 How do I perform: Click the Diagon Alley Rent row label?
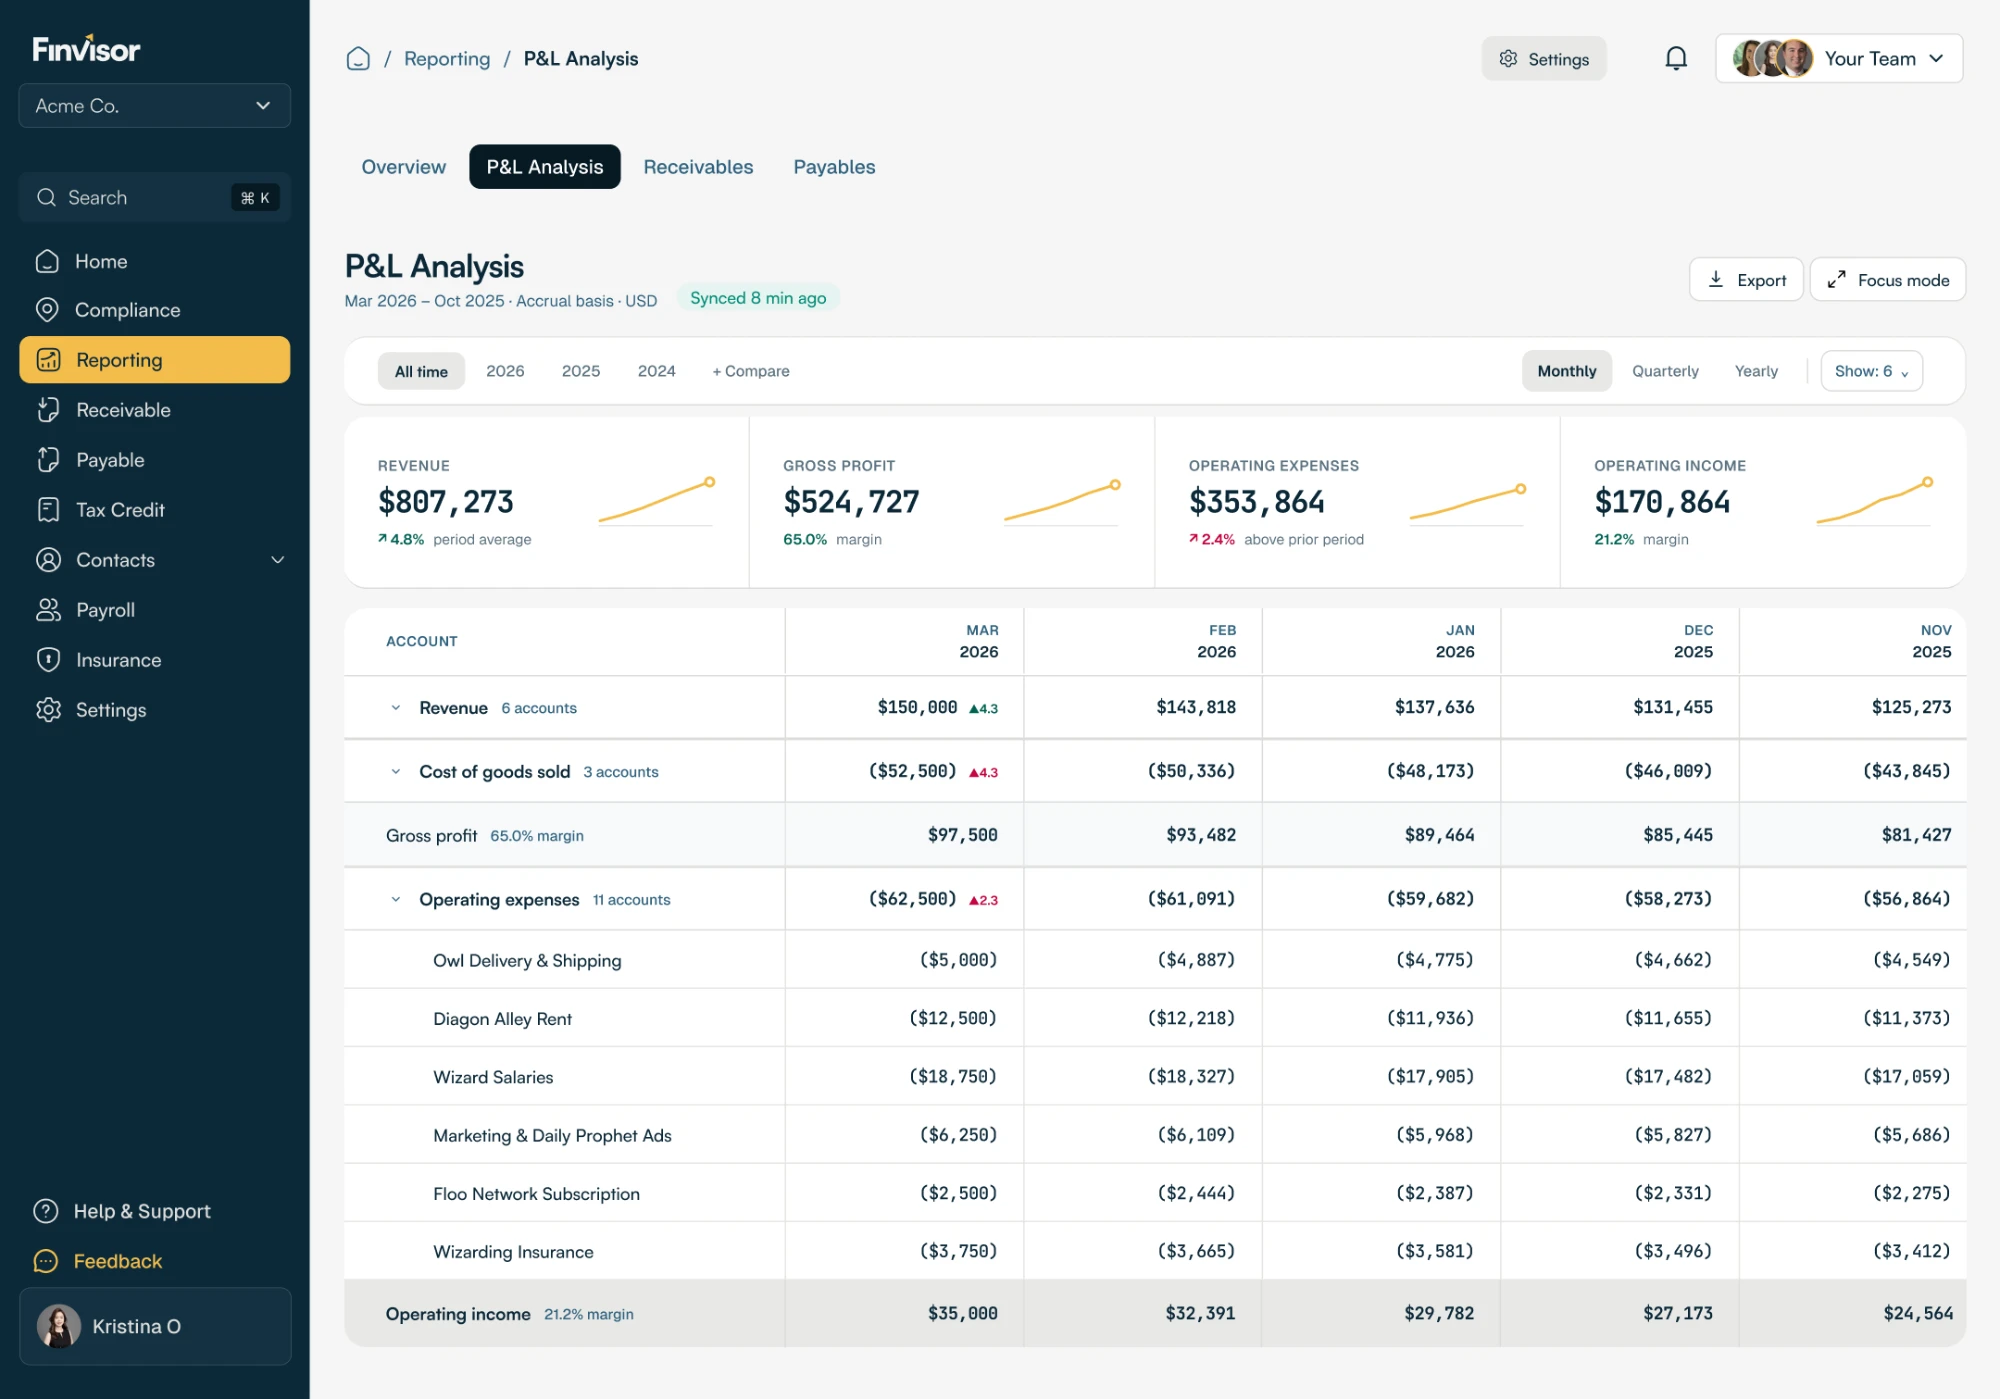[x=502, y=1019]
